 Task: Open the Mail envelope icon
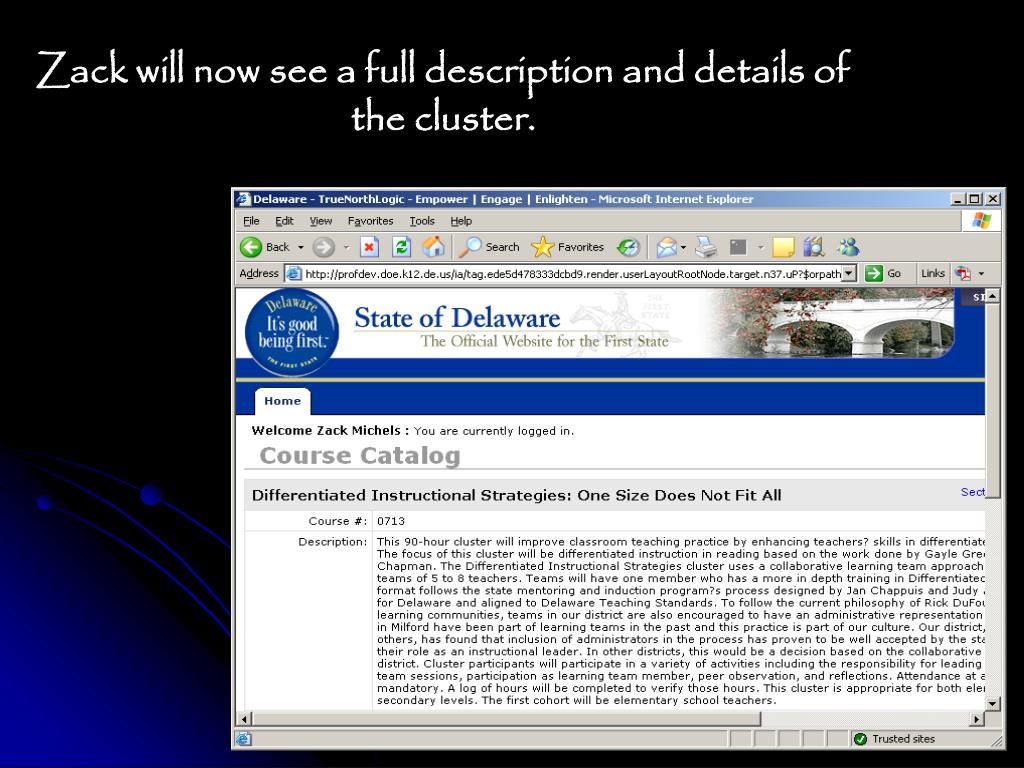pos(667,247)
